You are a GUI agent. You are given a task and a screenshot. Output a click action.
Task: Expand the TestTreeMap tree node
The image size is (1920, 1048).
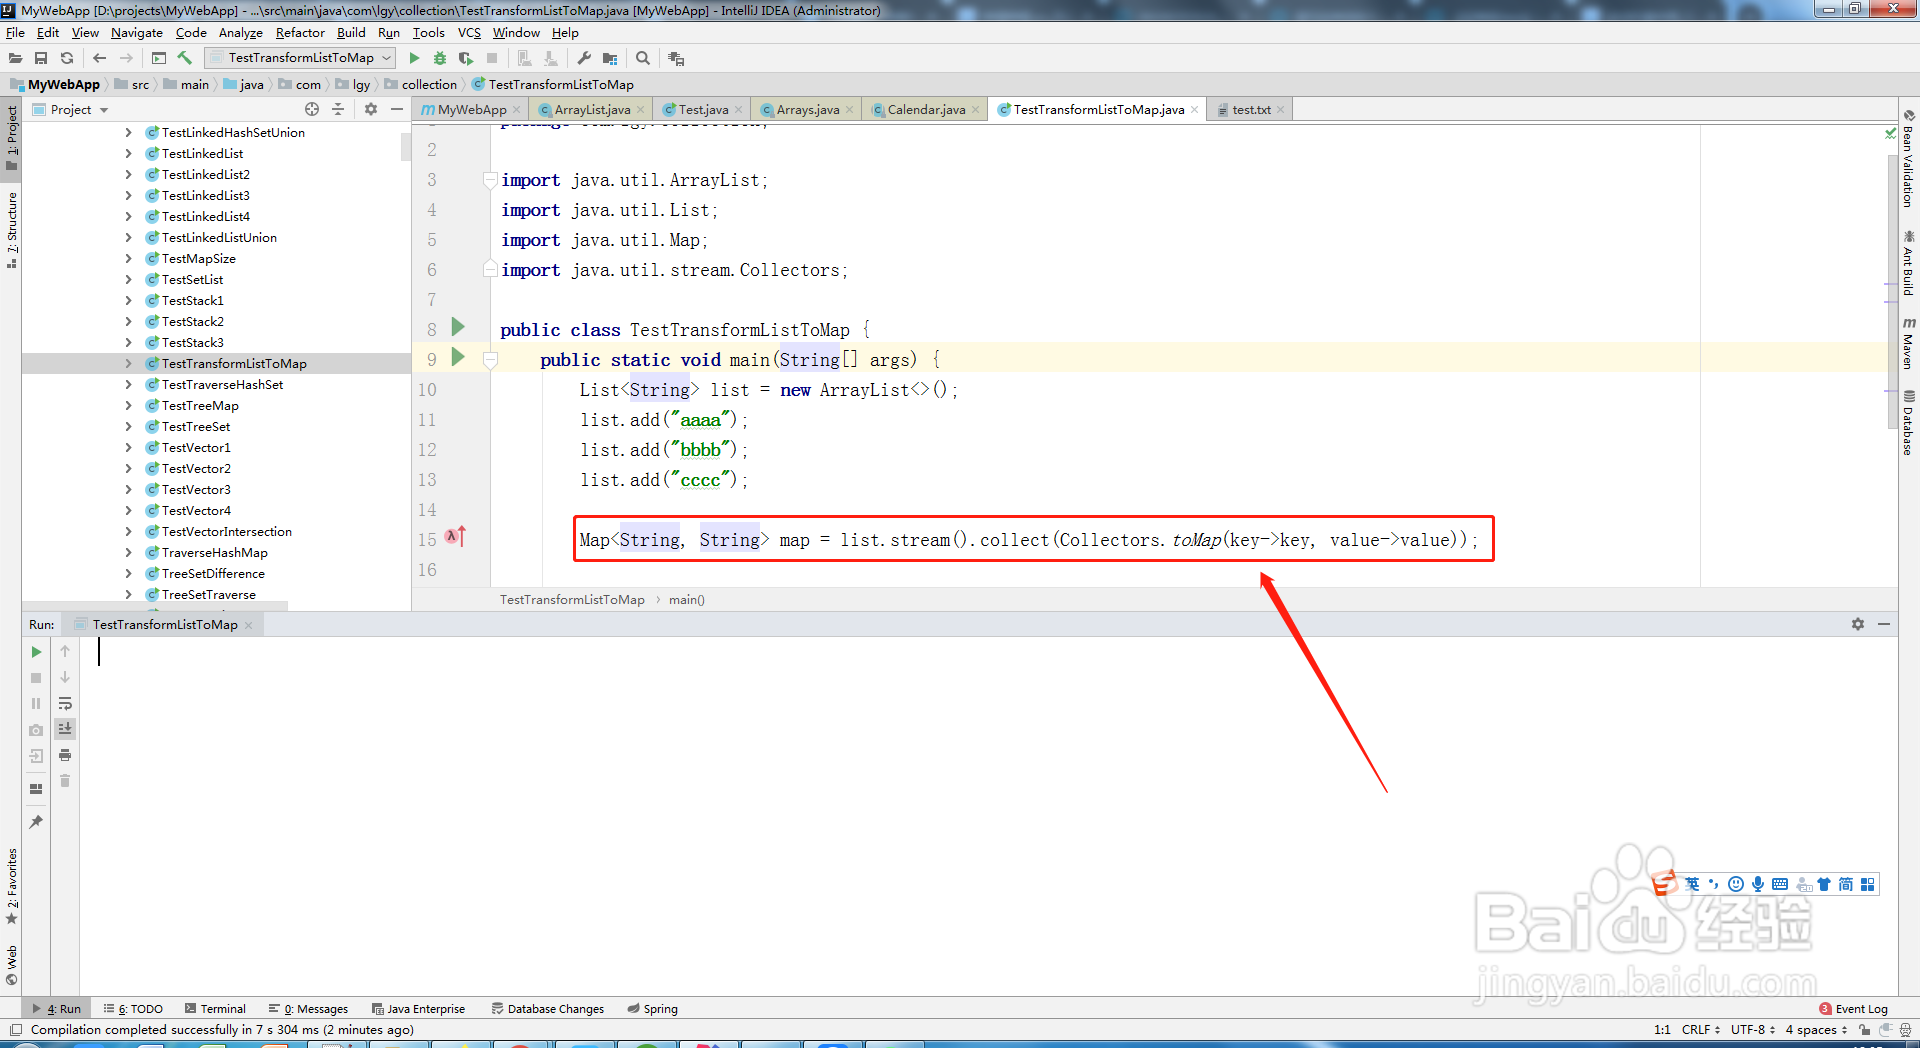pyautogui.click(x=128, y=405)
